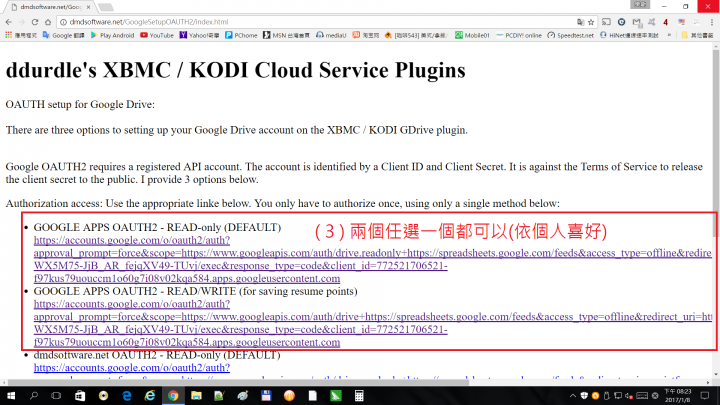Open the Google Translate bookmark
The width and height of the screenshot is (720, 405).
[x=63, y=35]
